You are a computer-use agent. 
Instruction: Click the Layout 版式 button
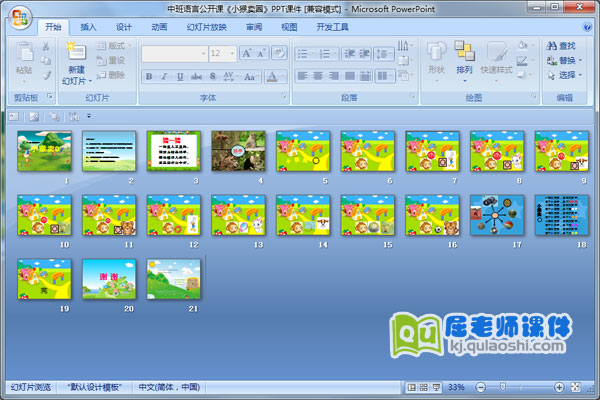tap(114, 46)
